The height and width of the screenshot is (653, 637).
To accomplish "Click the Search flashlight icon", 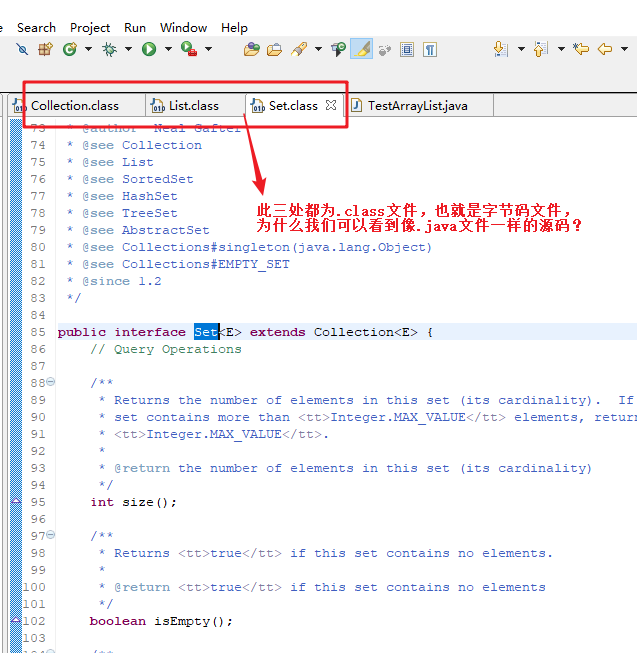I will (299, 50).
